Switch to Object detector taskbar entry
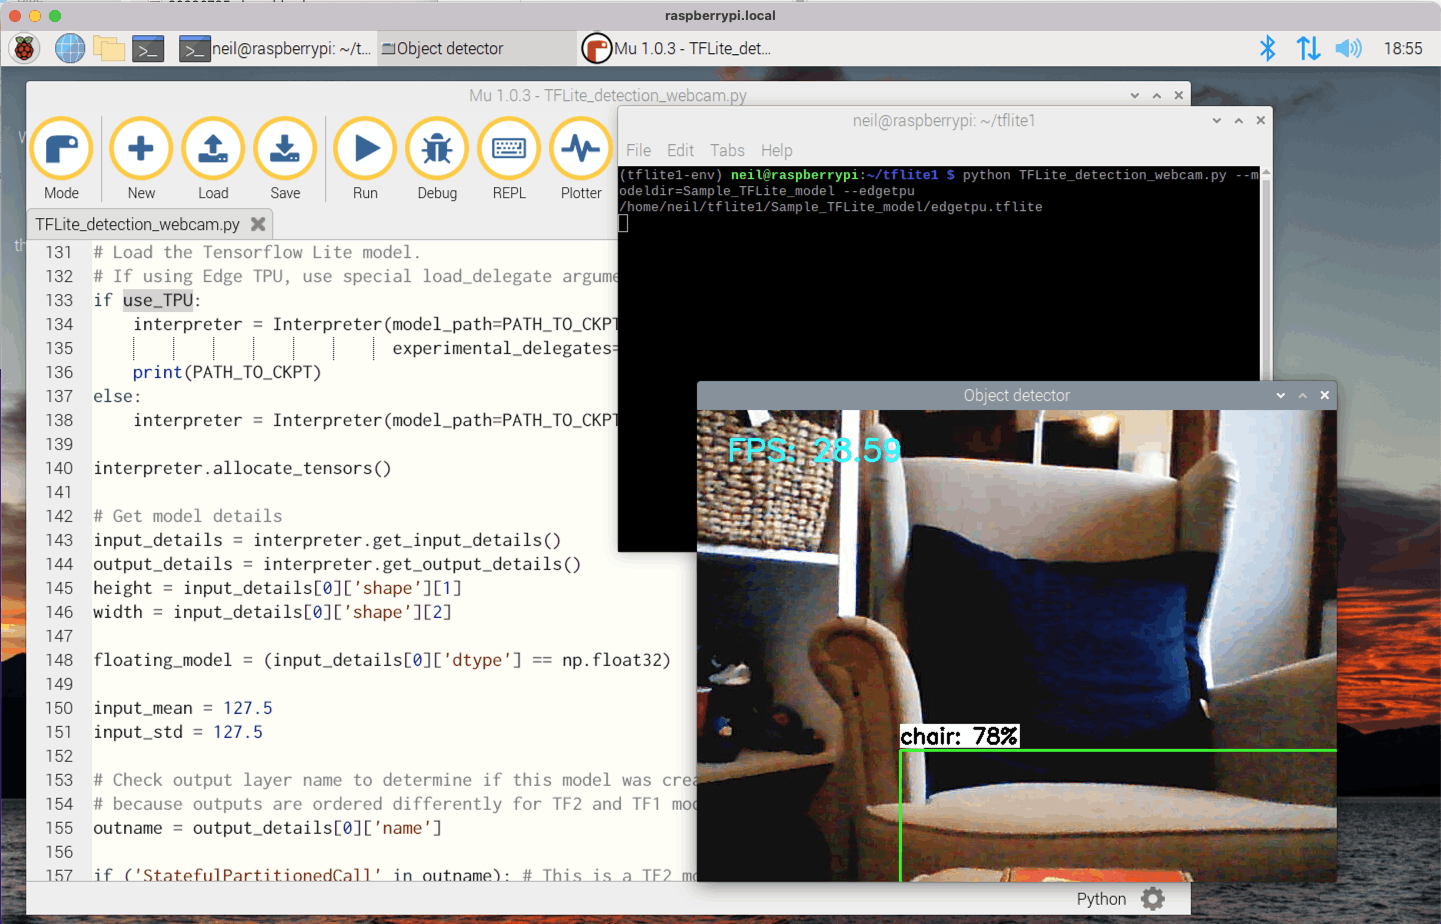This screenshot has height=924, width=1441. pyautogui.click(x=442, y=48)
